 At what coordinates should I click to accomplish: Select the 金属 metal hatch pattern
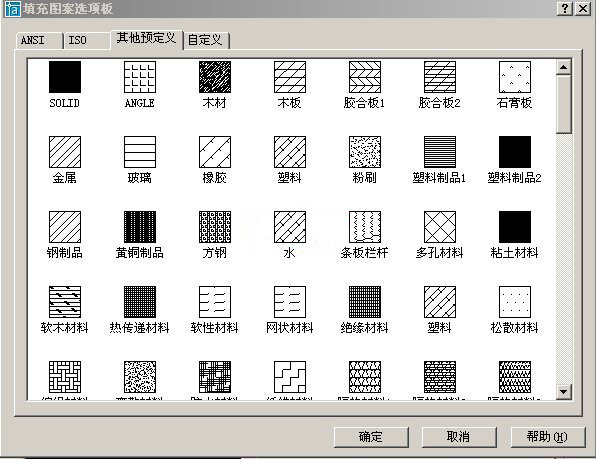point(65,152)
